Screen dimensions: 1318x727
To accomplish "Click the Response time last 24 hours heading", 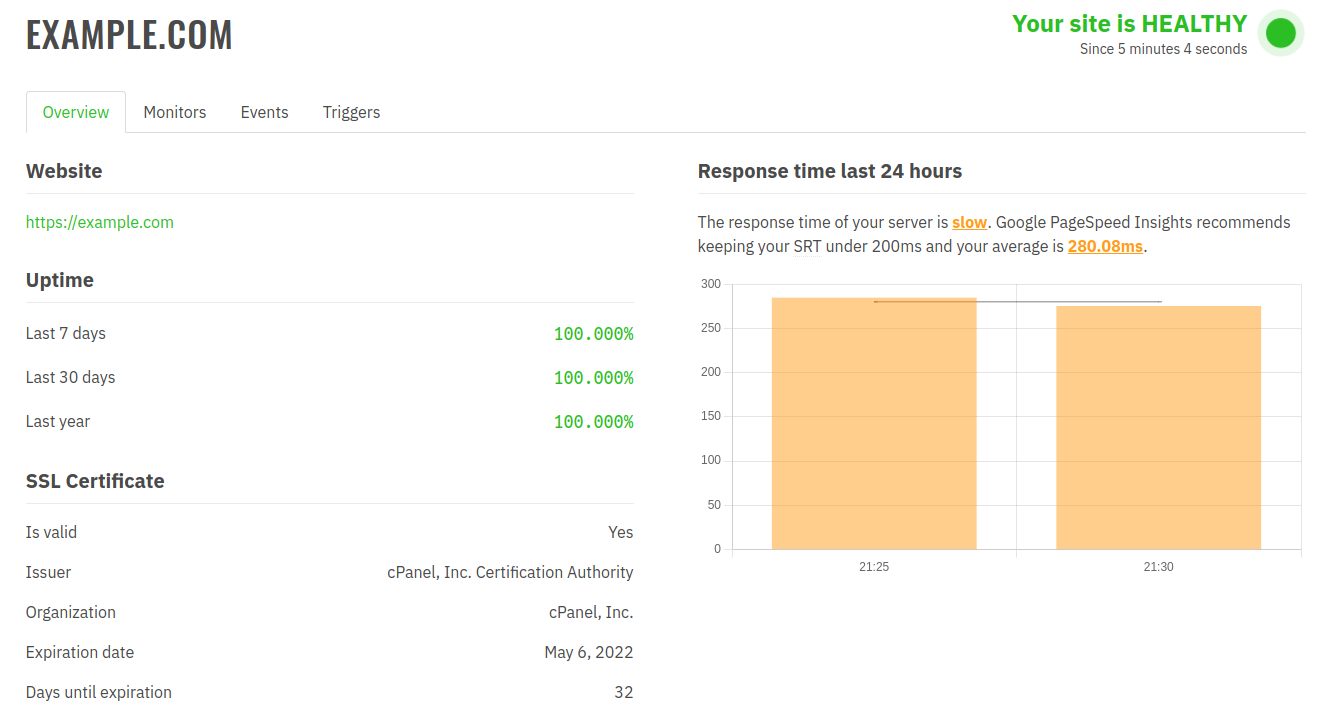I will coord(830,171).
